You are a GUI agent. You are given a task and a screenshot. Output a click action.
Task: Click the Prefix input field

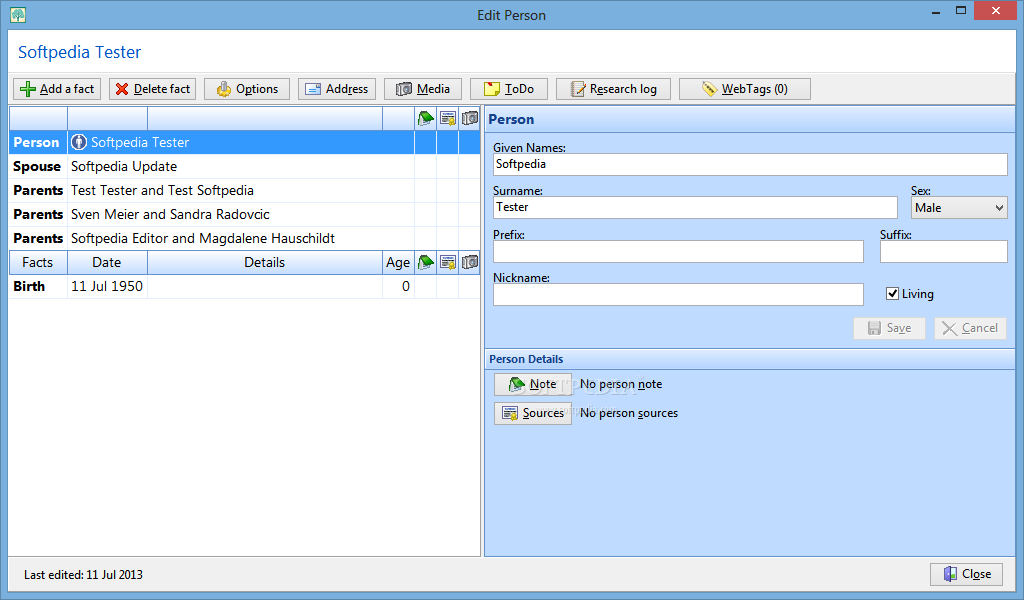(x=678, y=251)
